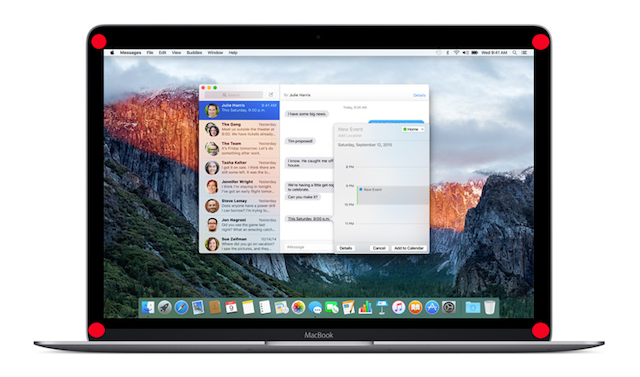Image resolution: width=640 pixels, height=377 pixels.
Task: Click 'Add Location' field in popover
Action: pyautogui.click(x=350, y=135)
